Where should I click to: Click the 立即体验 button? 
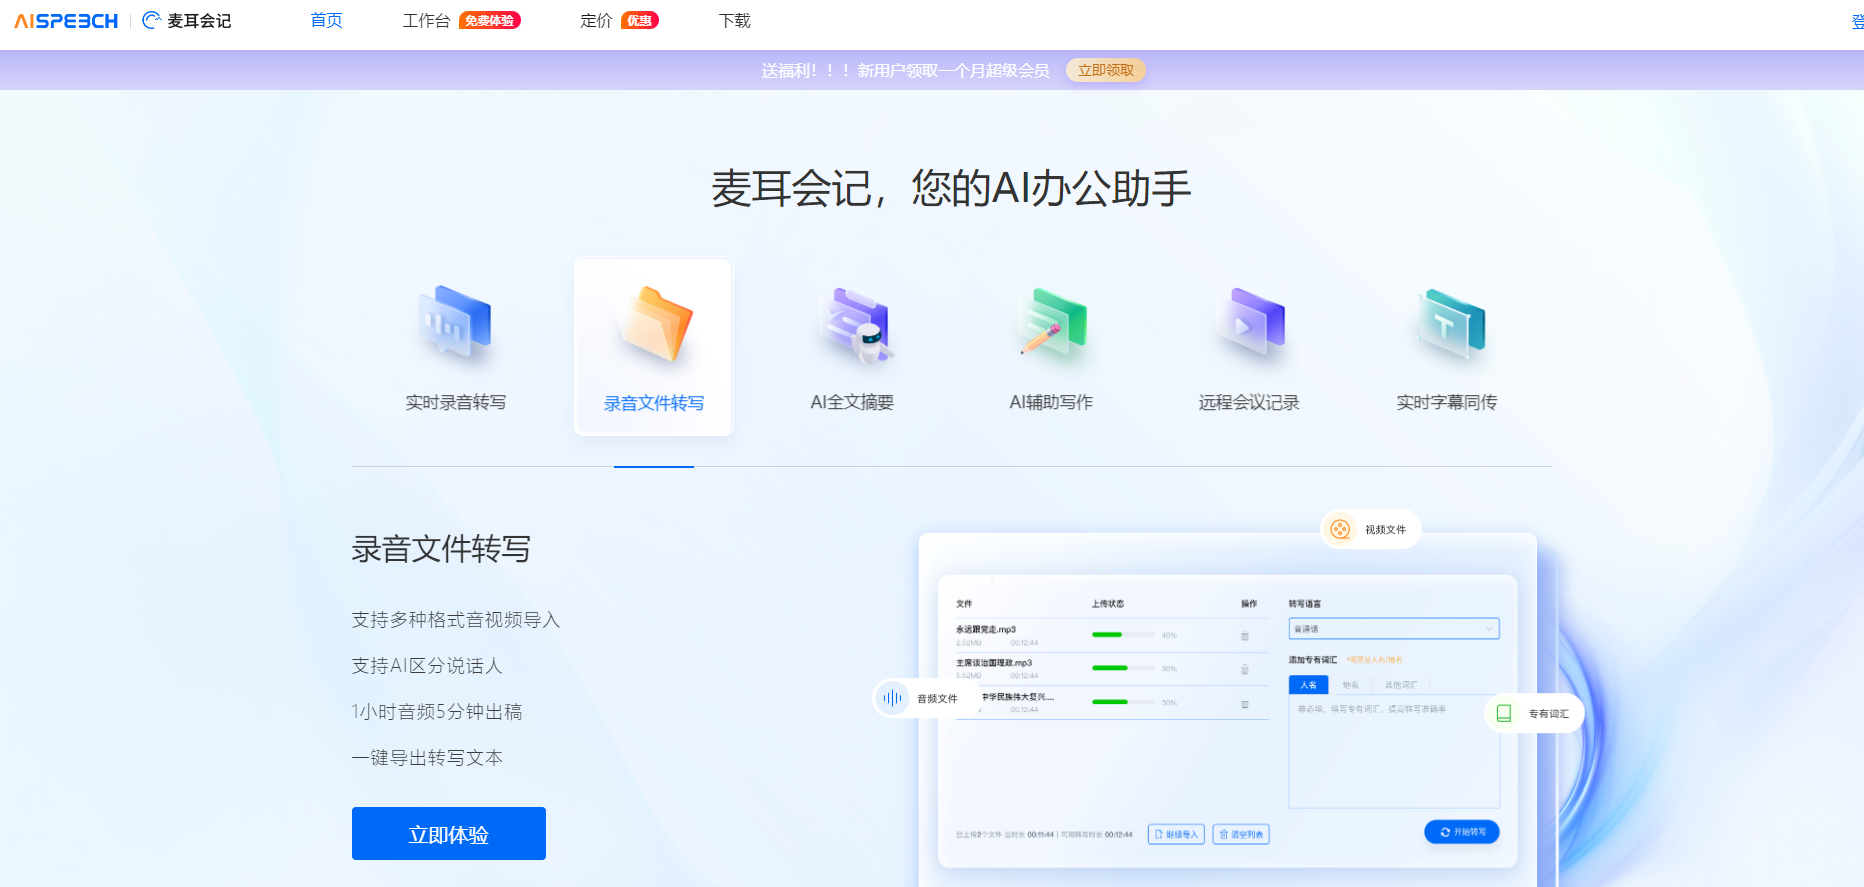(x=449, y=833)
